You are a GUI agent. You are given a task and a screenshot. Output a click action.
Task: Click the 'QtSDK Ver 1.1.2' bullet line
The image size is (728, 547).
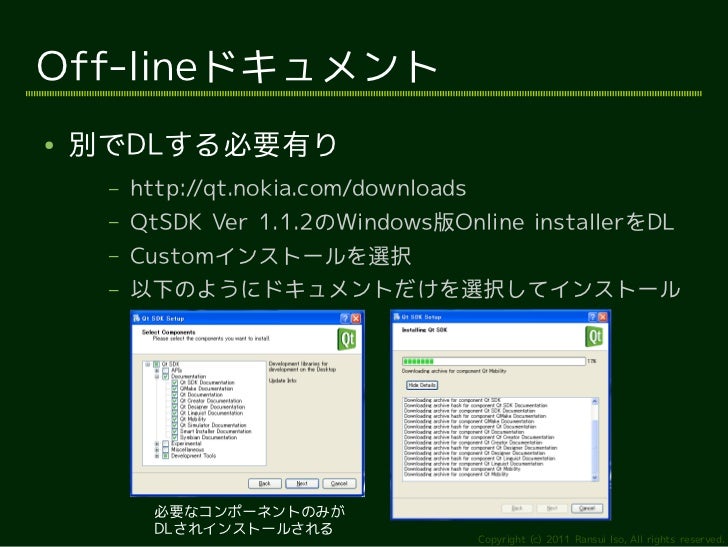pyautogui.click(x=402, y=222)
